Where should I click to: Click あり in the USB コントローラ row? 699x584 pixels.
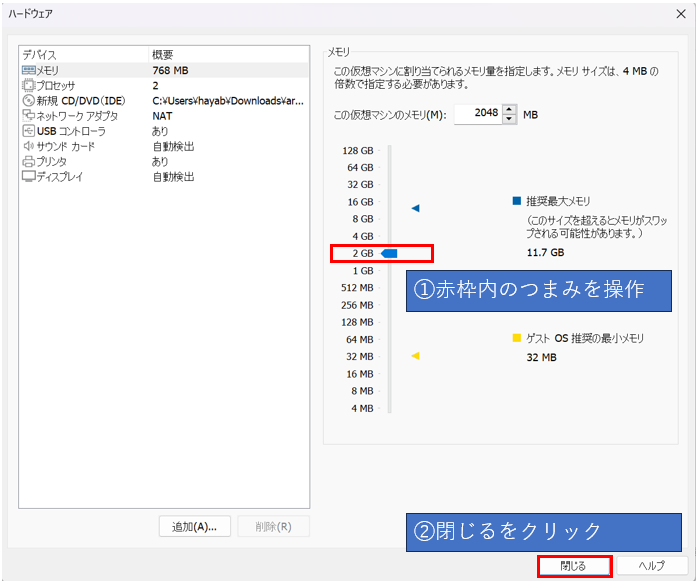tap(160, 131)
